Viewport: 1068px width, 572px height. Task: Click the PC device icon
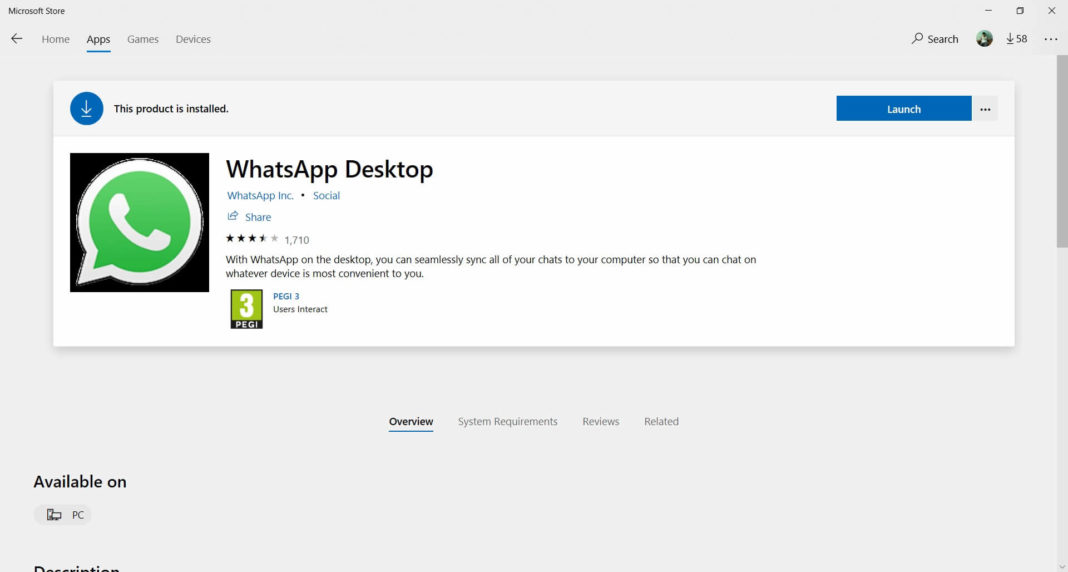(54, 515)
